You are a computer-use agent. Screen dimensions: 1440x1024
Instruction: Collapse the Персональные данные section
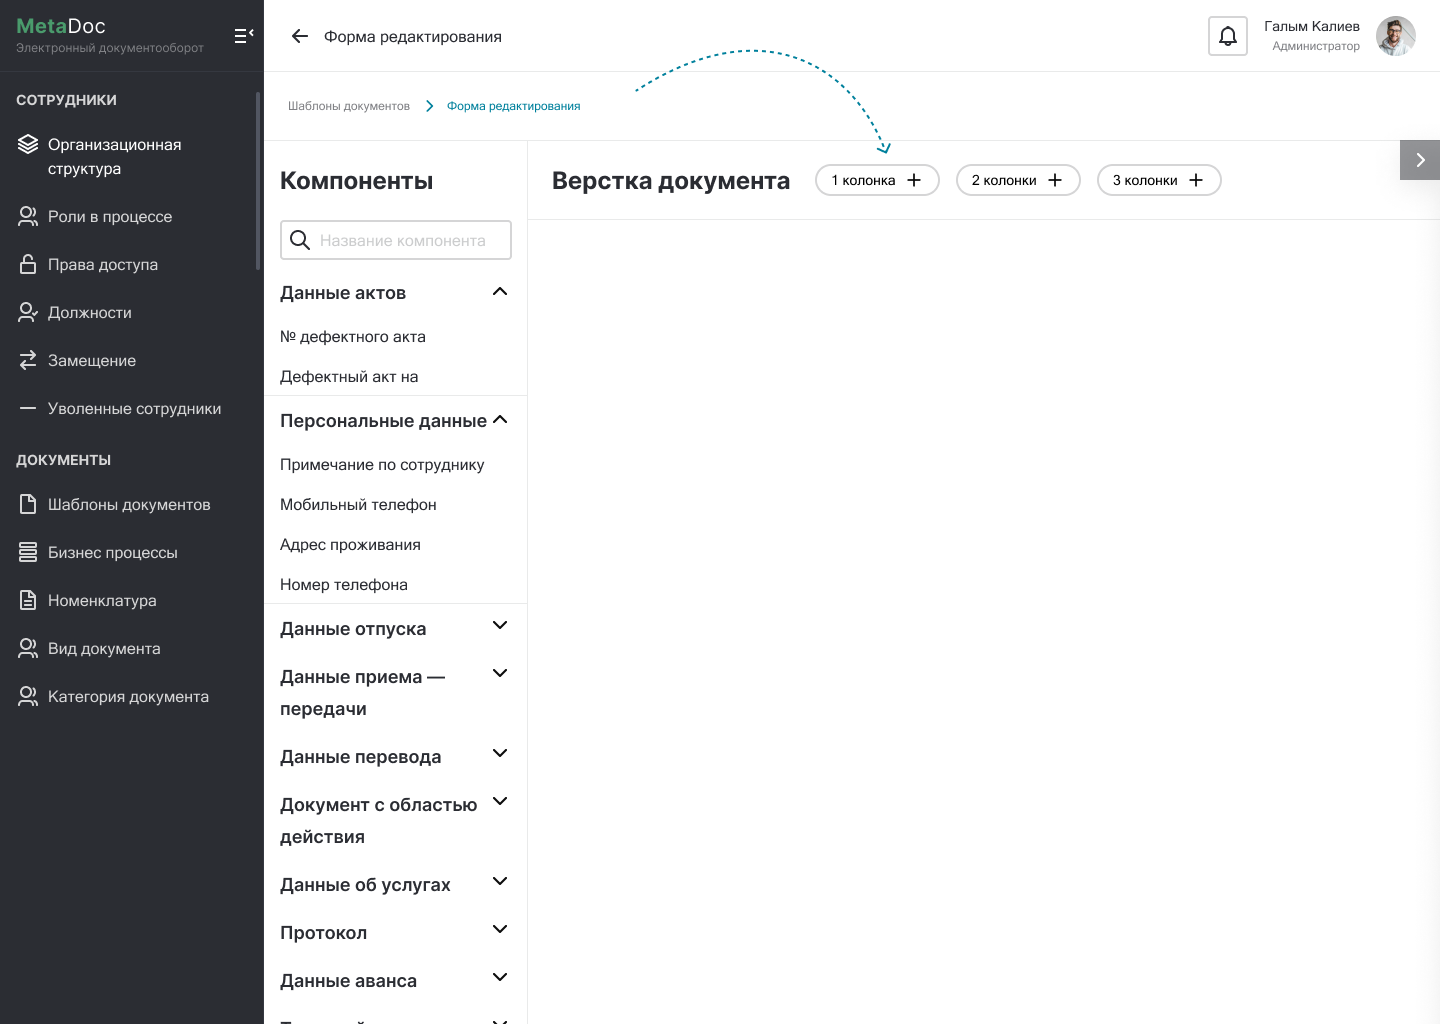pos(500,420)
